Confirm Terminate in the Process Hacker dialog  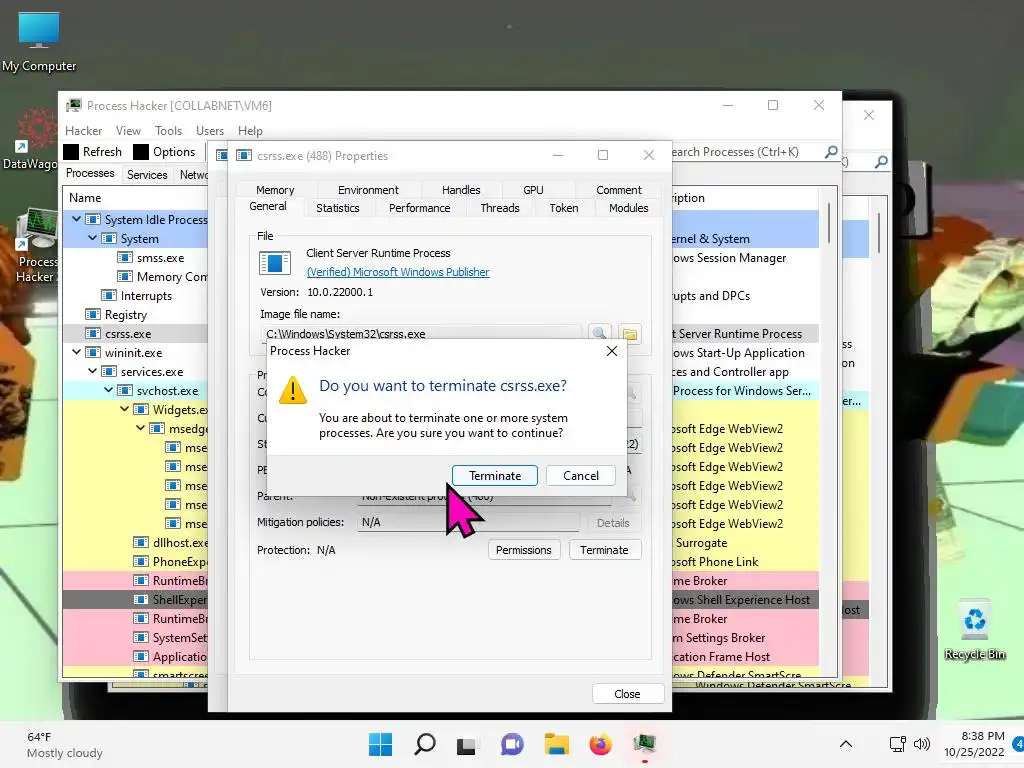coord(494,475)
